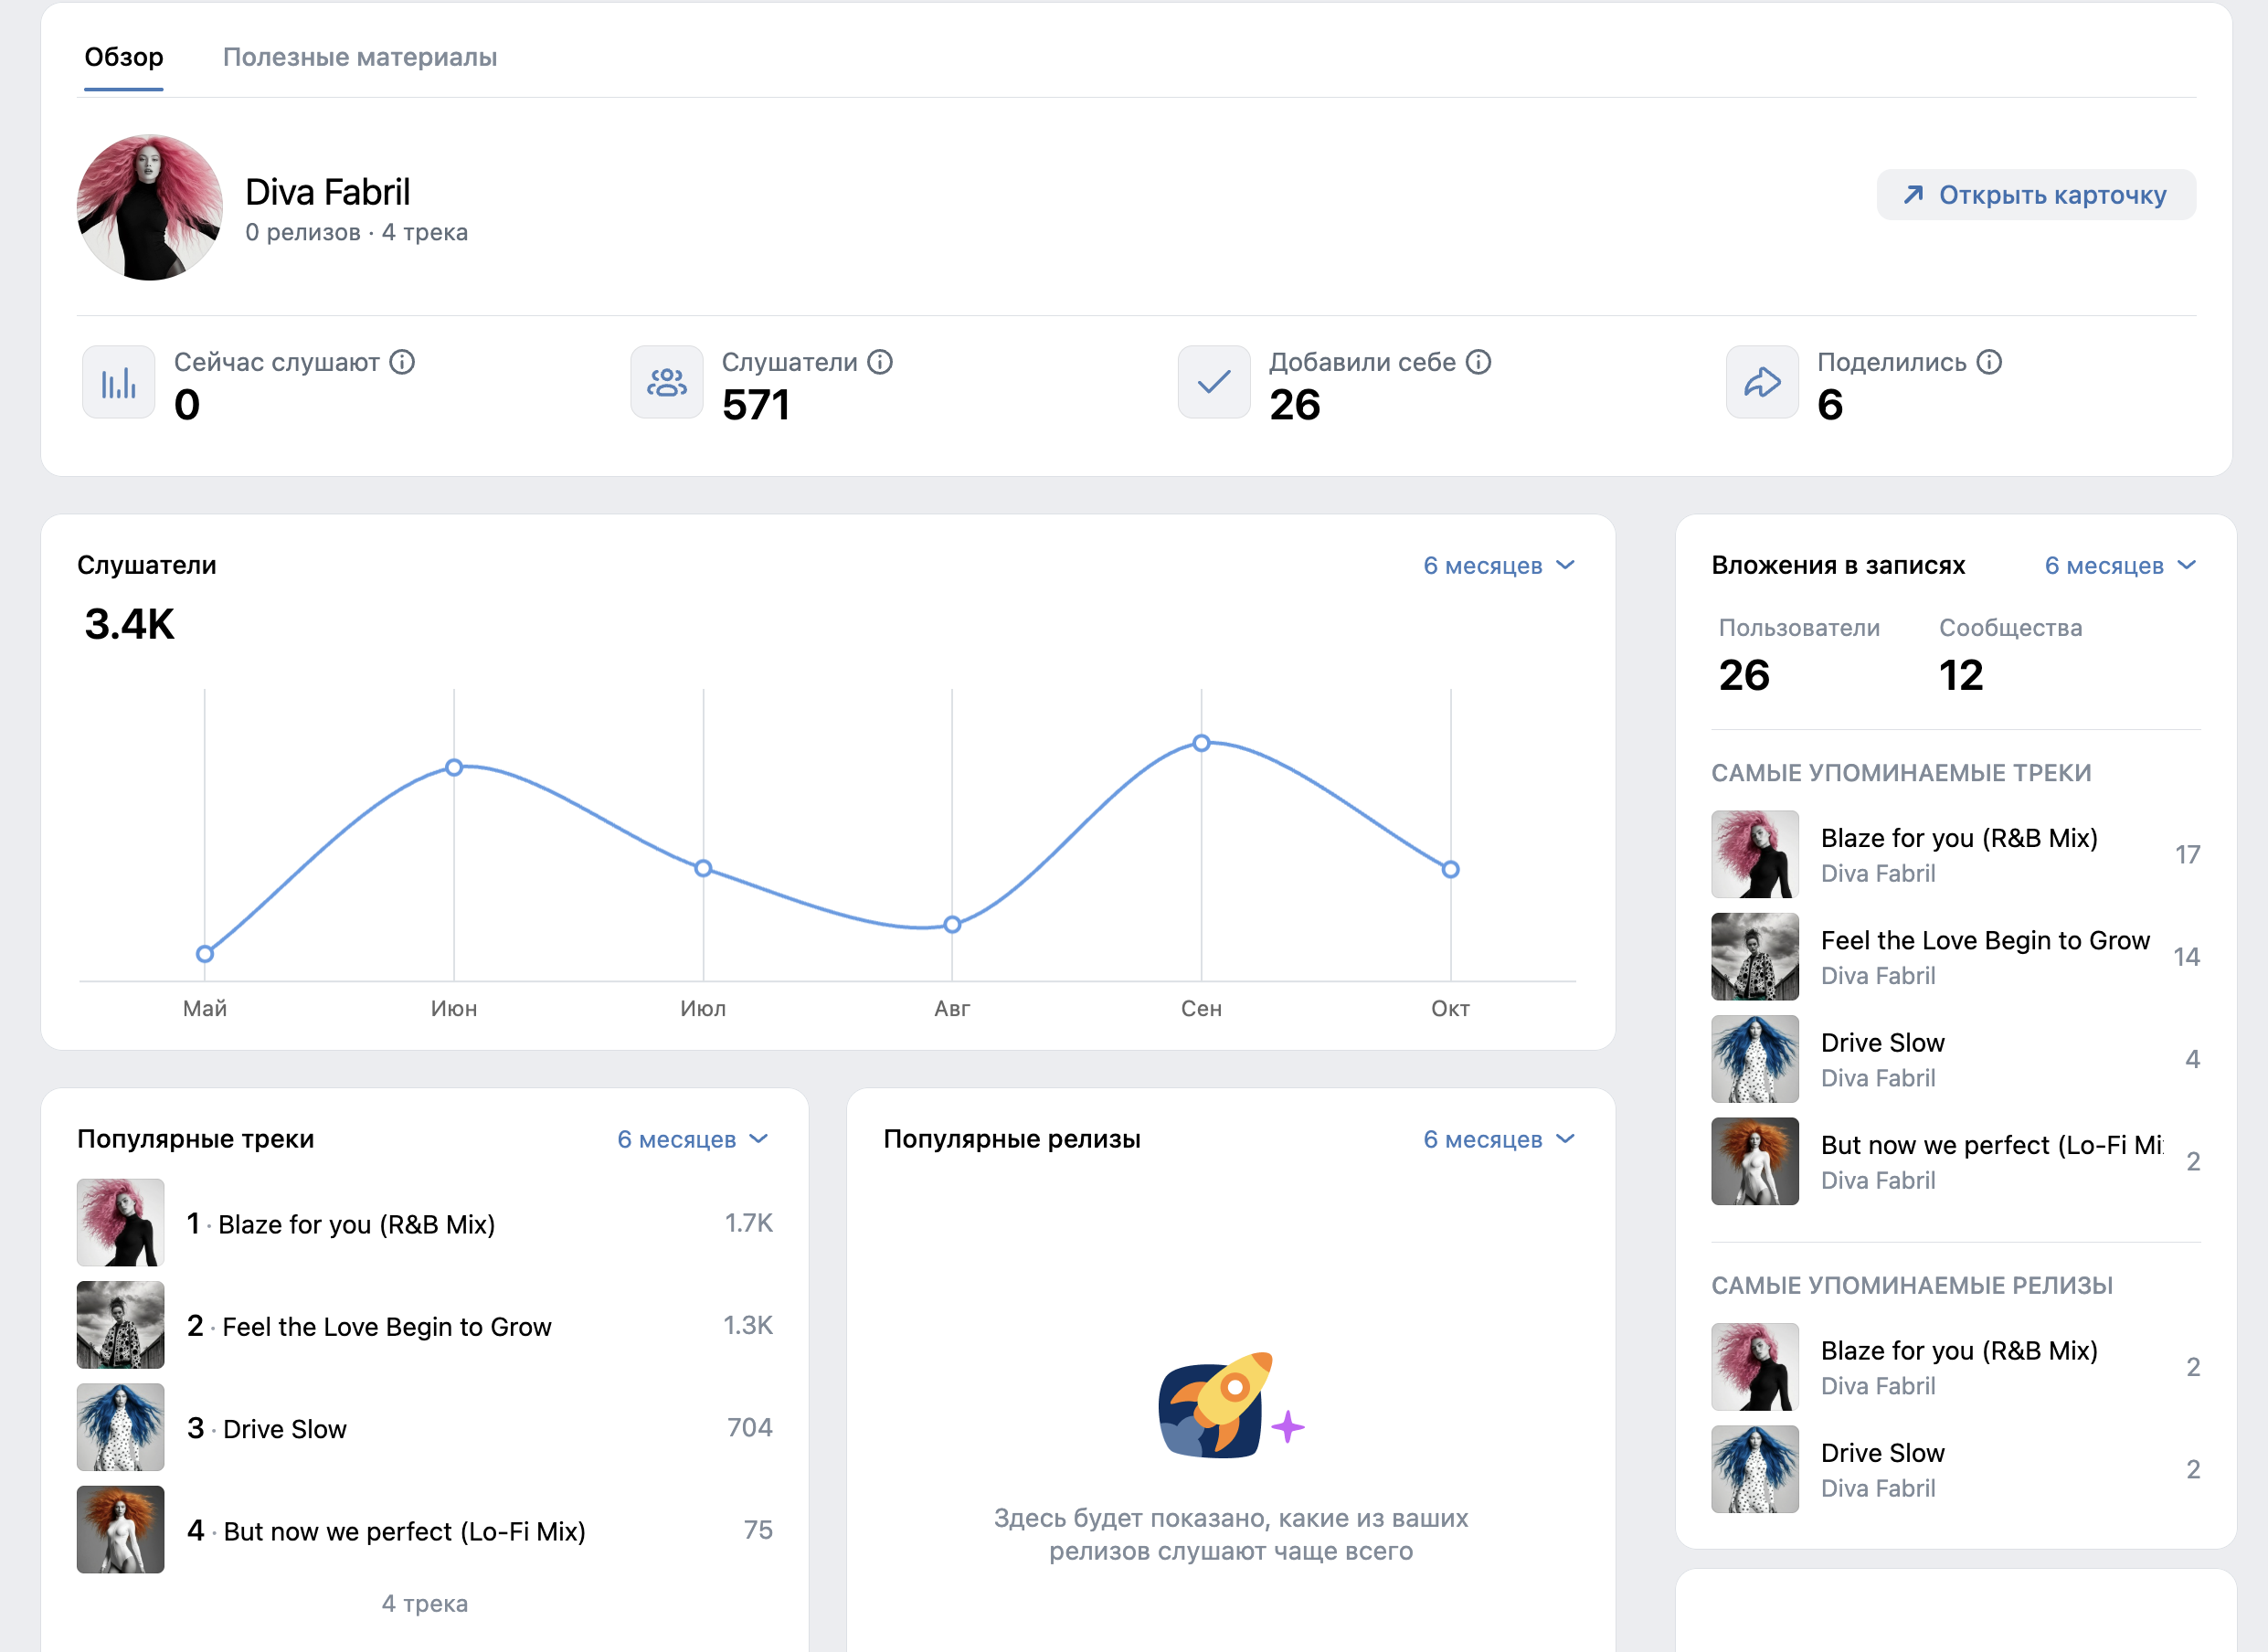Click Drive Slow cover in mentioned tracks
Screen dimensions: 2268x1652
(1754, 1059)
